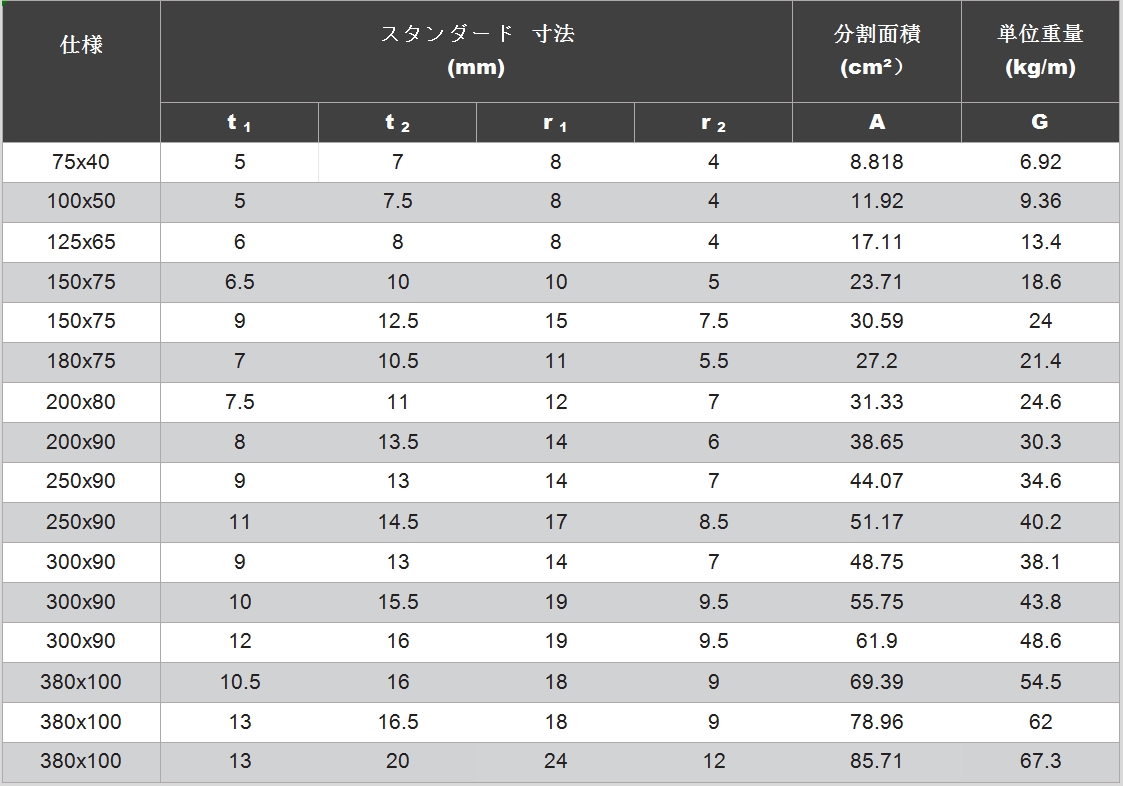Select the 125x65 row label
Viewport: 1123px width, 786px height.
click(81, 242)
